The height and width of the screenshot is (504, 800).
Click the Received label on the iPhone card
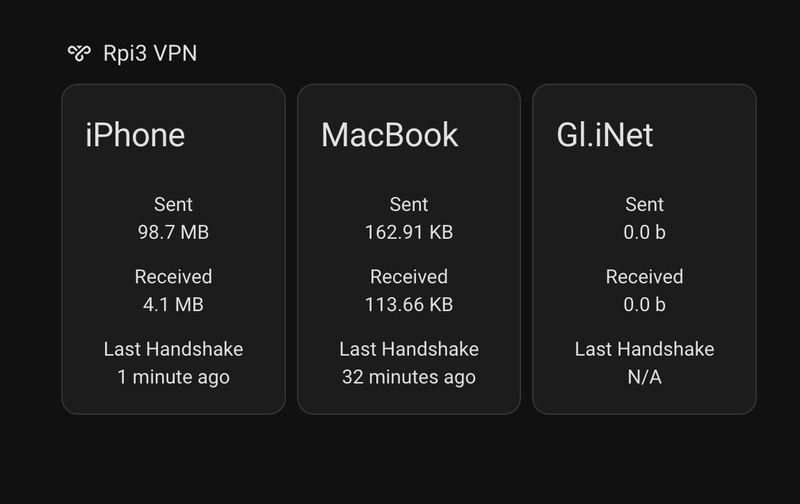173,276
